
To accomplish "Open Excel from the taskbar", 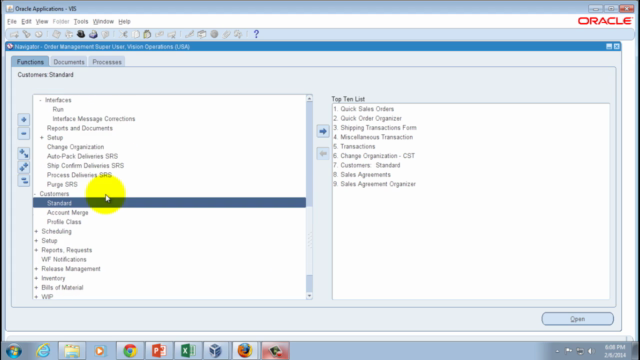I will [x=188, y=351].
